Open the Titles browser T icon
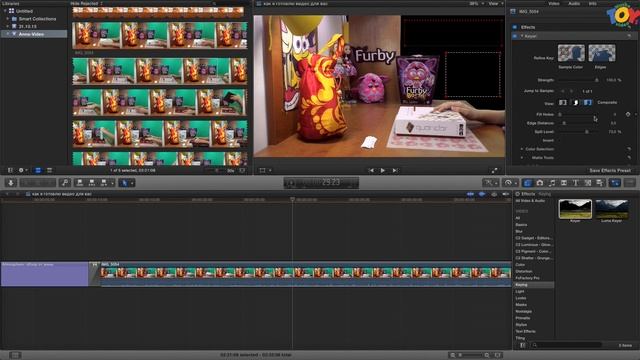 point(576,183)
